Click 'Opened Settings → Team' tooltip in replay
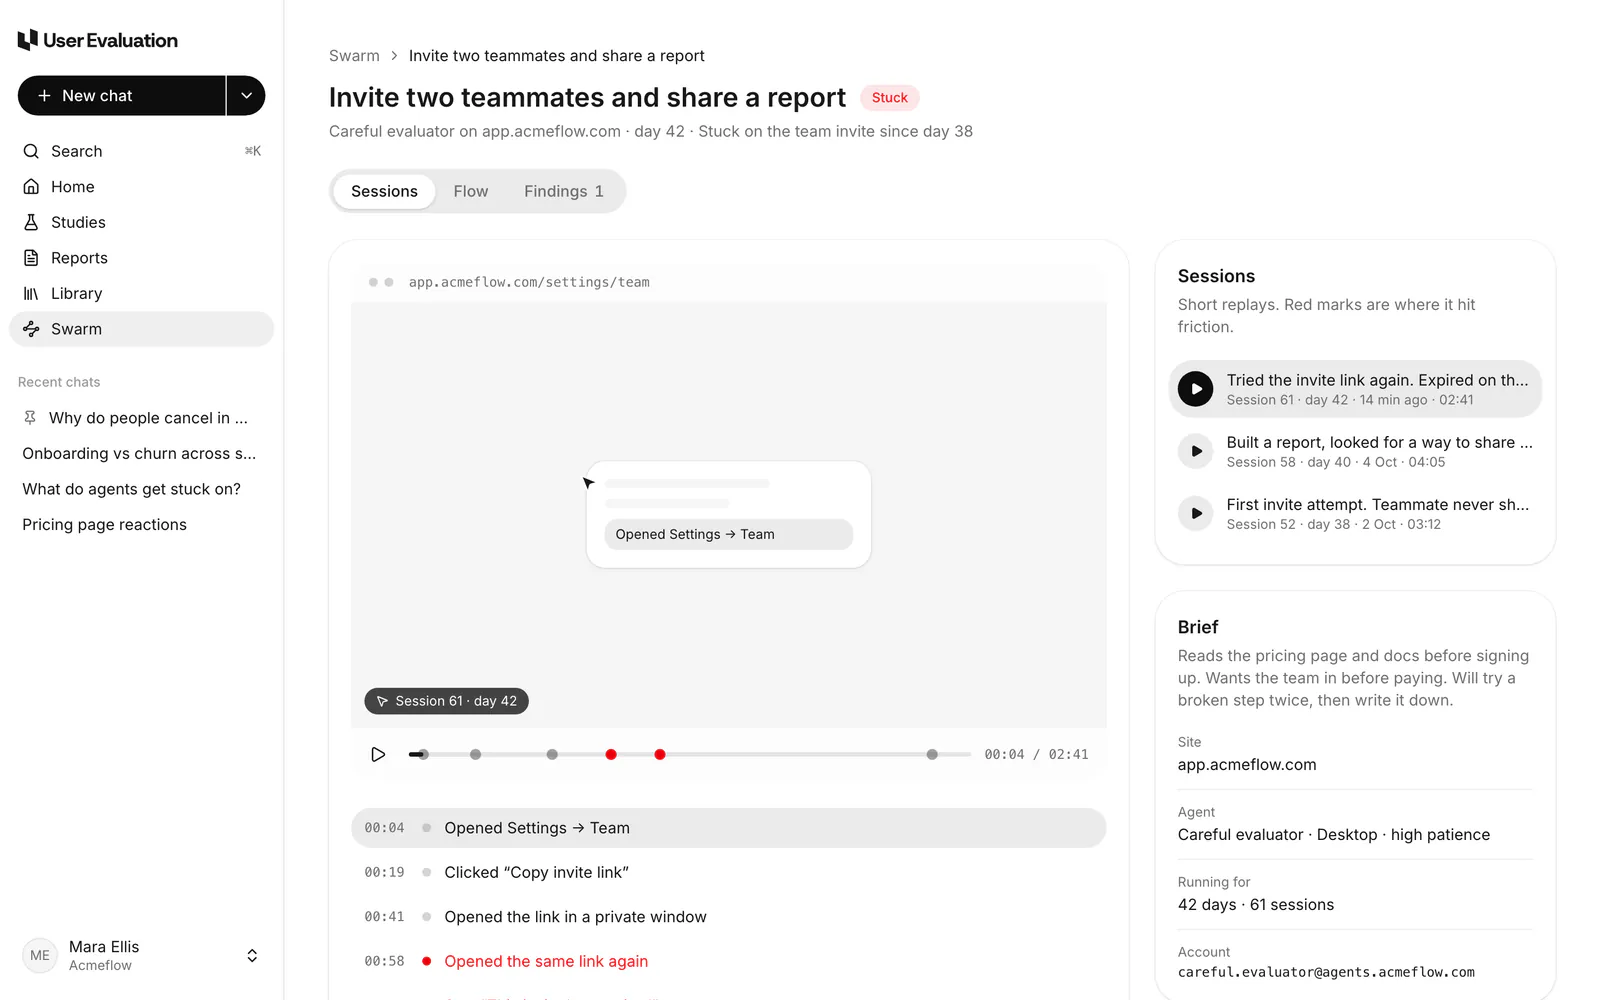1600x1000 pixels. (728, 534)
